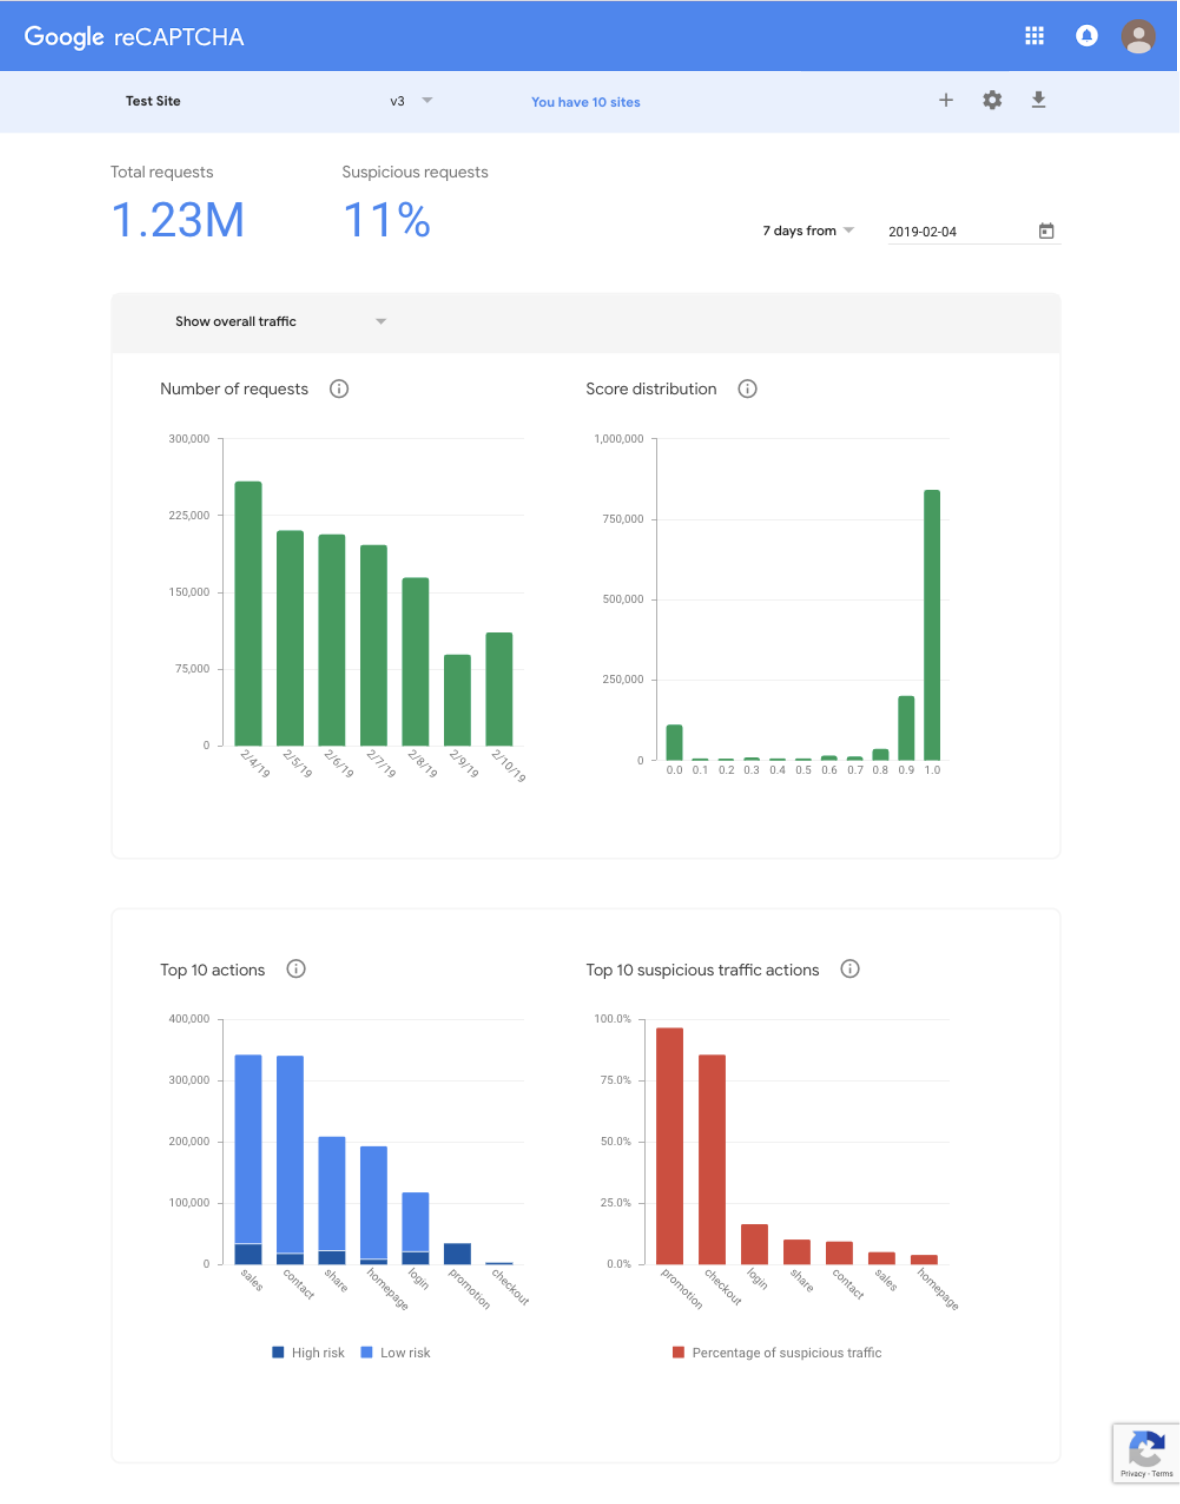Show info for Score distribution

click(x=747, y=389)
